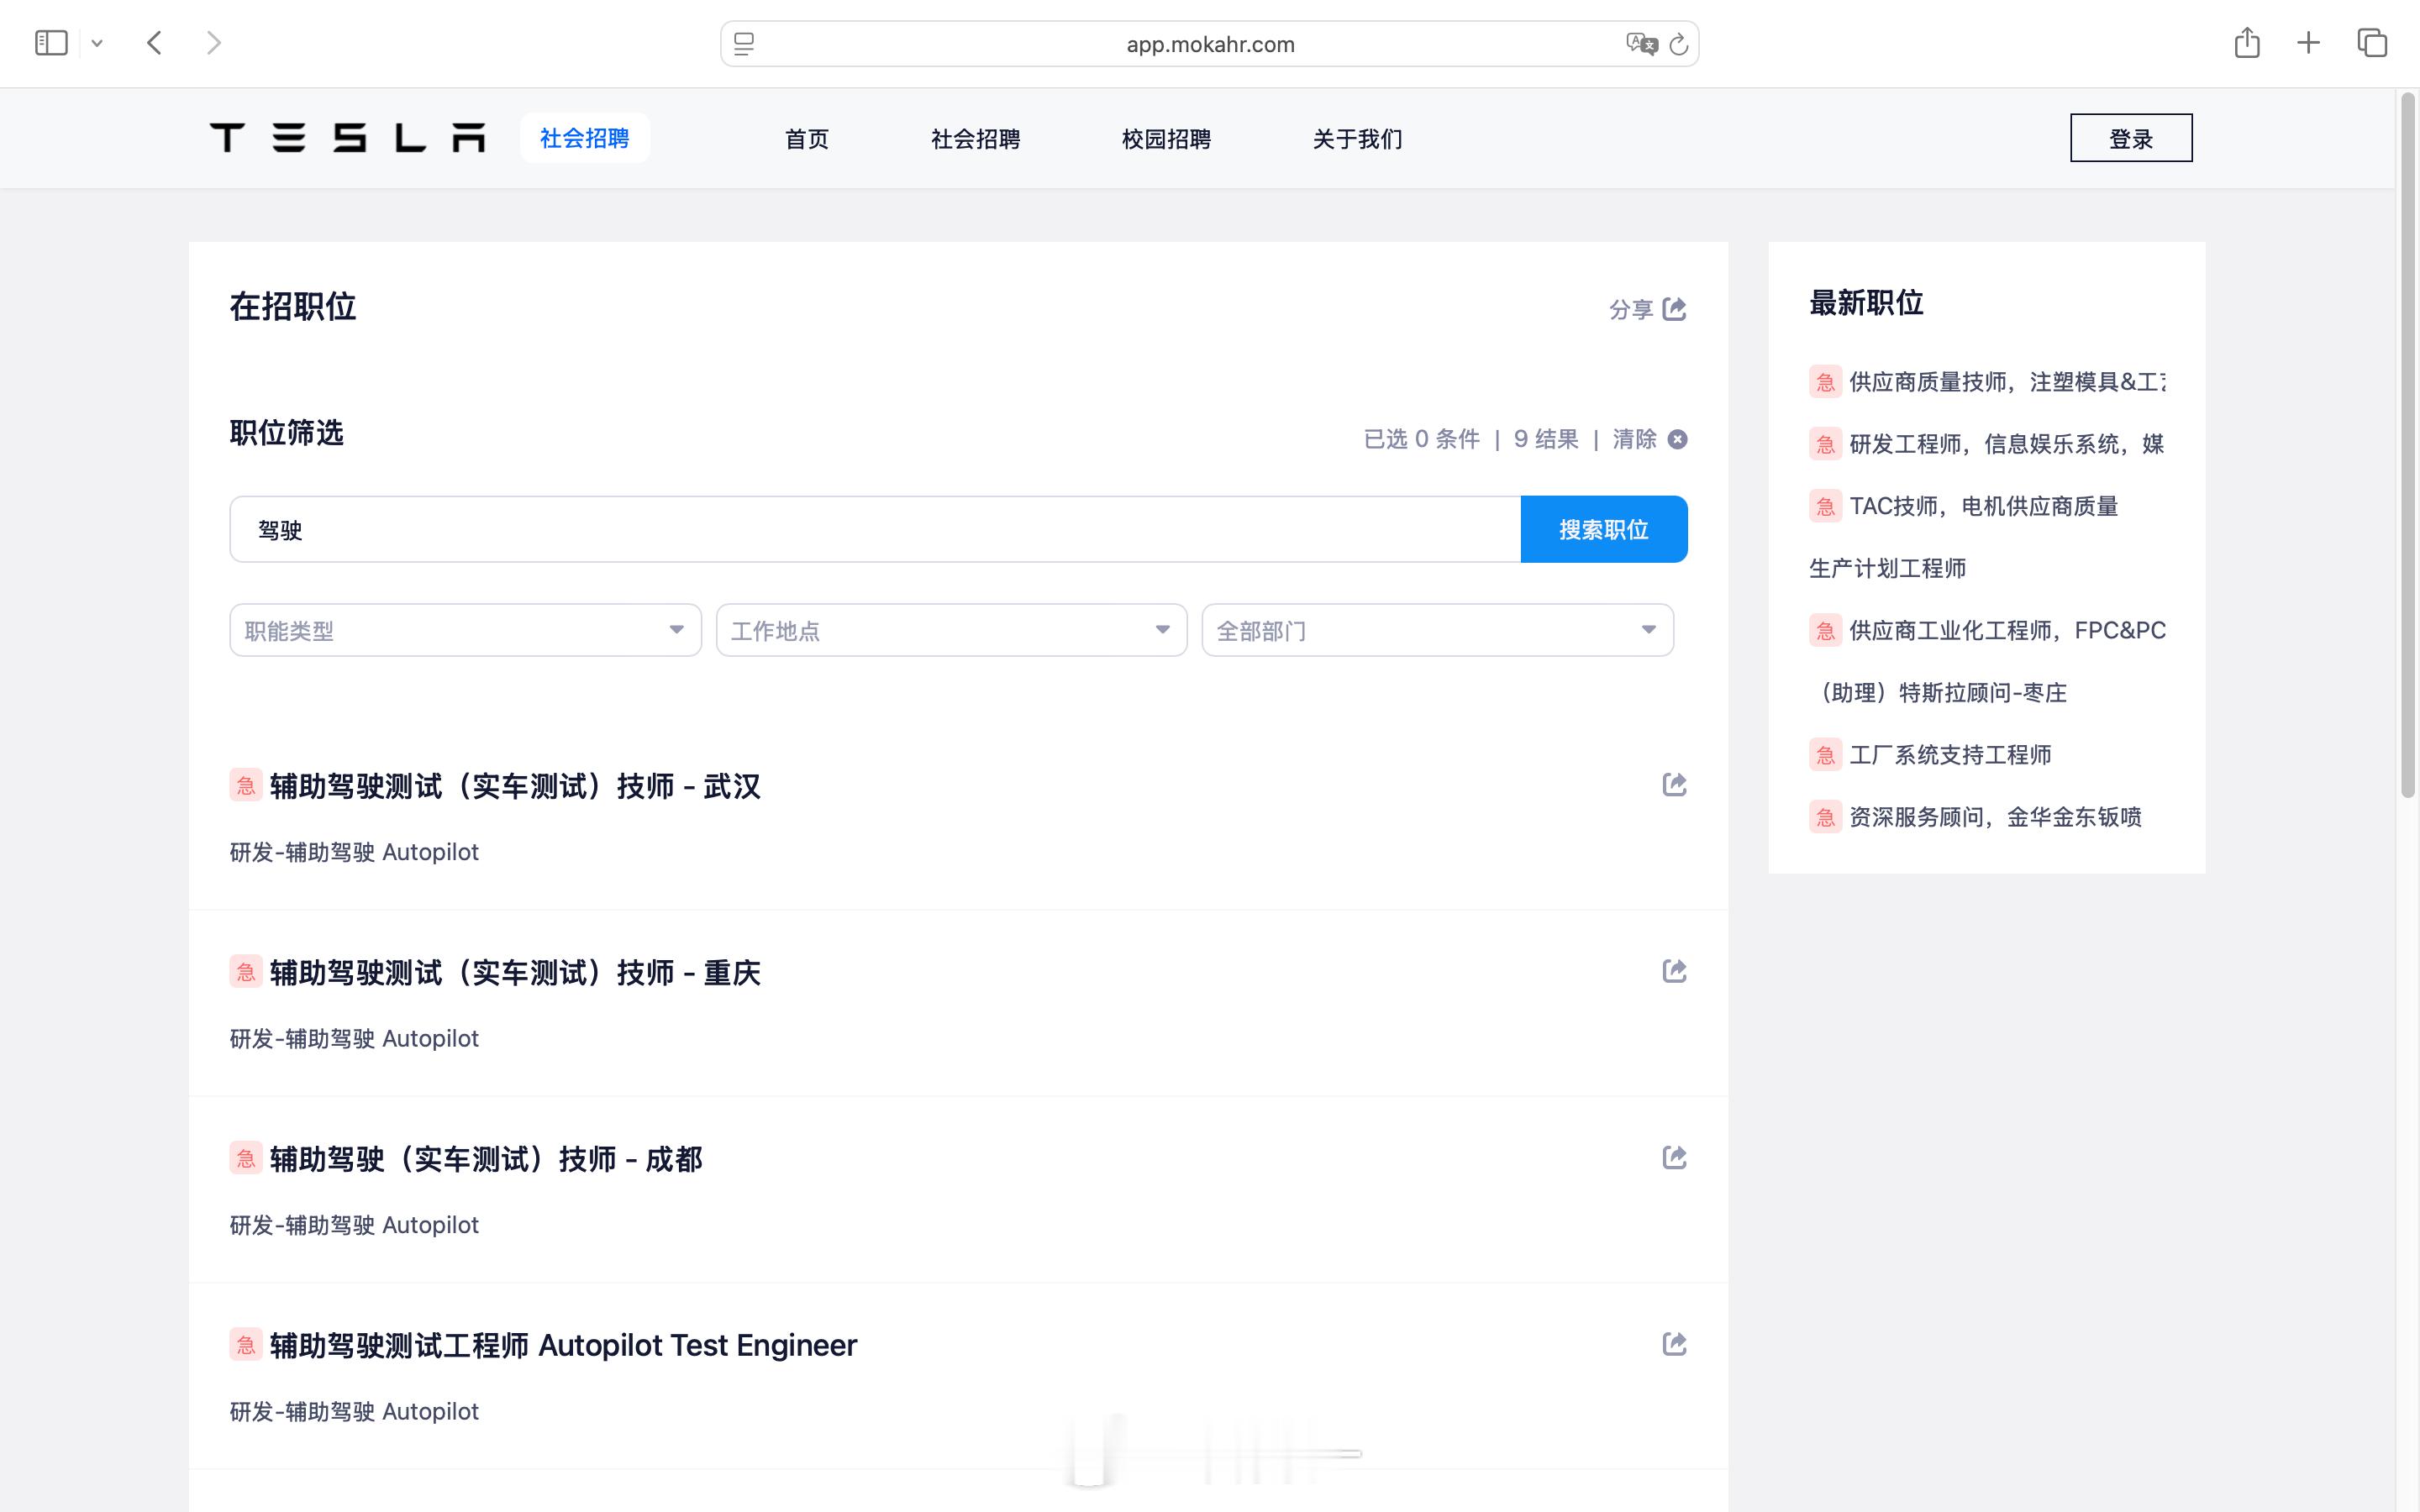Open latest job 供应商工业化工程师，FPC&PC

pyautogui.click(x=2007, y=630)
